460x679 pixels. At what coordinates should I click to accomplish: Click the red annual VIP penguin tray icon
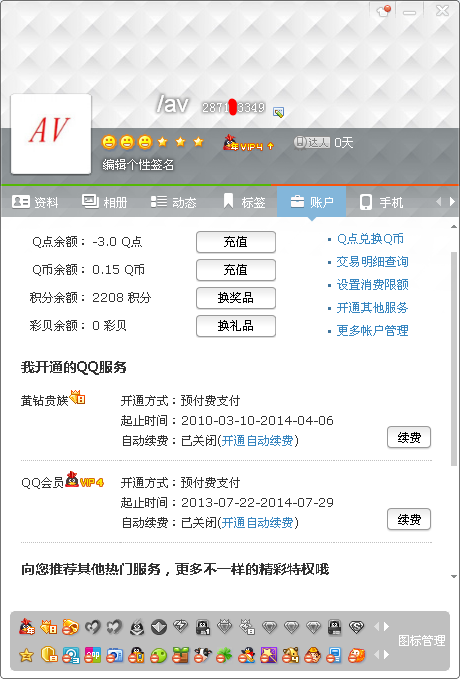pyautogui.click(x=26, y=627)
